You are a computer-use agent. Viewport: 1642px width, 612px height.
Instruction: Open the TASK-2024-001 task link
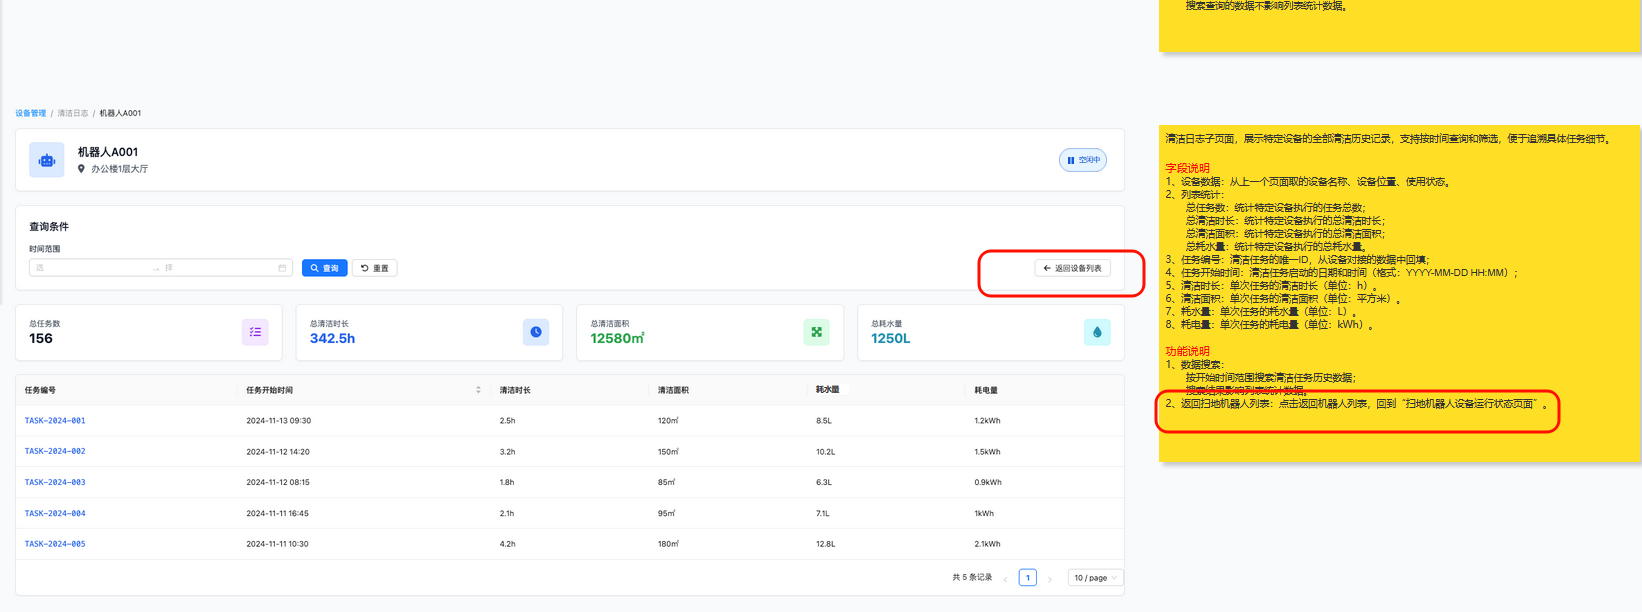point(55,421)
